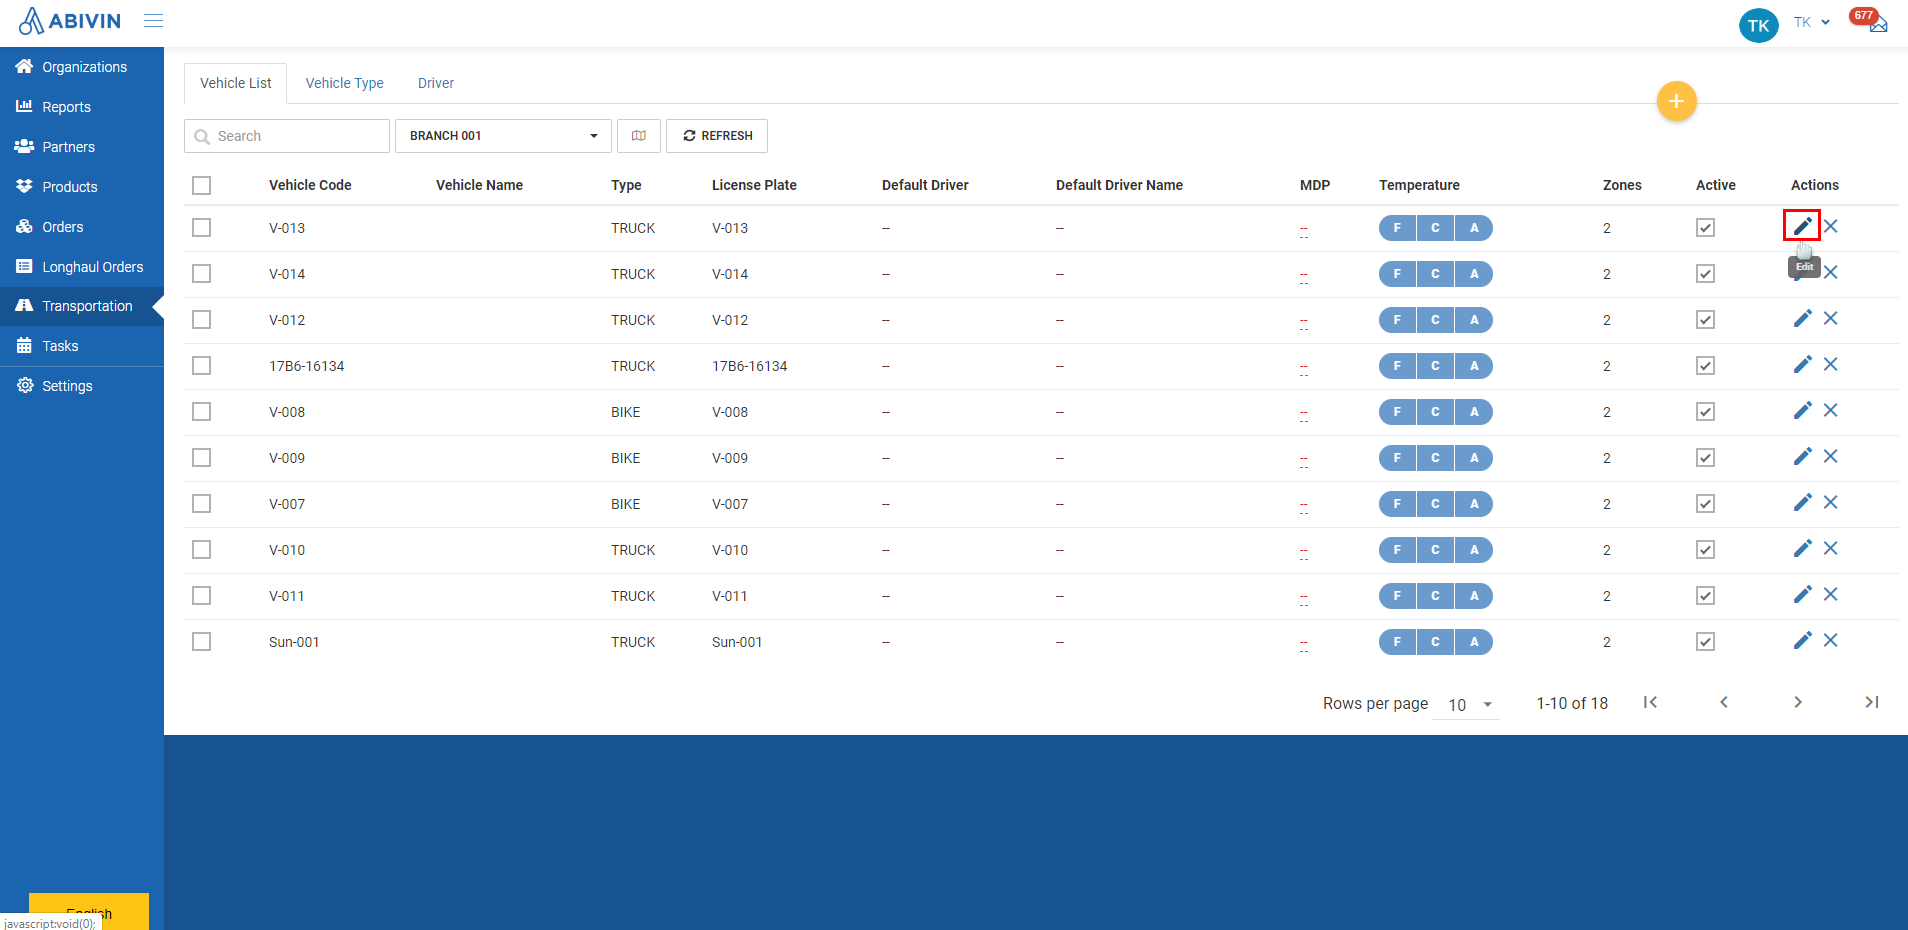The image size is (1908, 930).
Task: Toggle Active checkbox for vehicle V-008
Action: pos(1706,412)
